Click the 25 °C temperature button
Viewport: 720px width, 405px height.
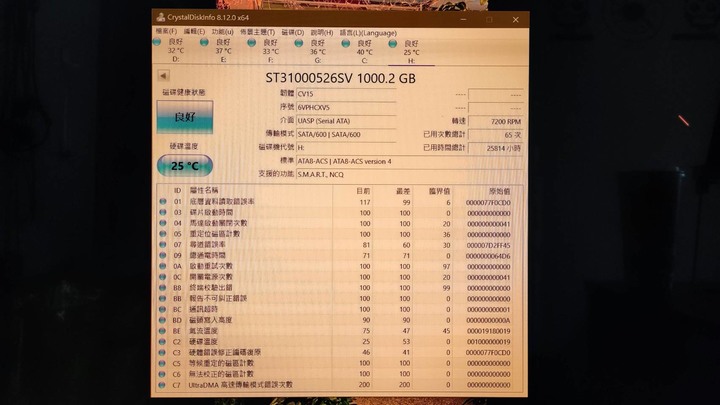pyautogui.click(x=185, y=166)
